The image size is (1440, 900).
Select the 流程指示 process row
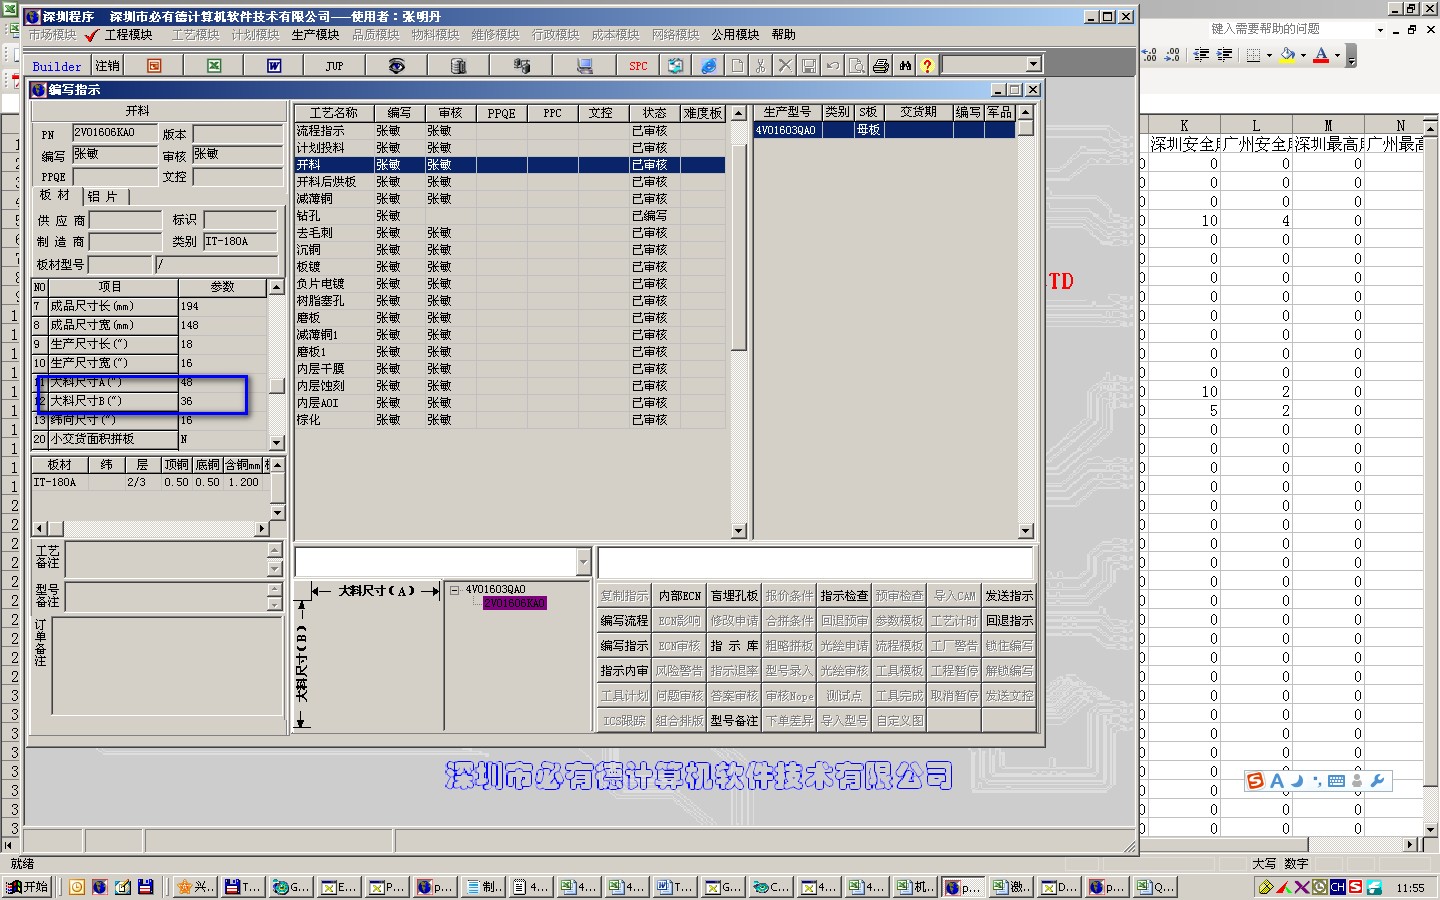pos(510,131)
